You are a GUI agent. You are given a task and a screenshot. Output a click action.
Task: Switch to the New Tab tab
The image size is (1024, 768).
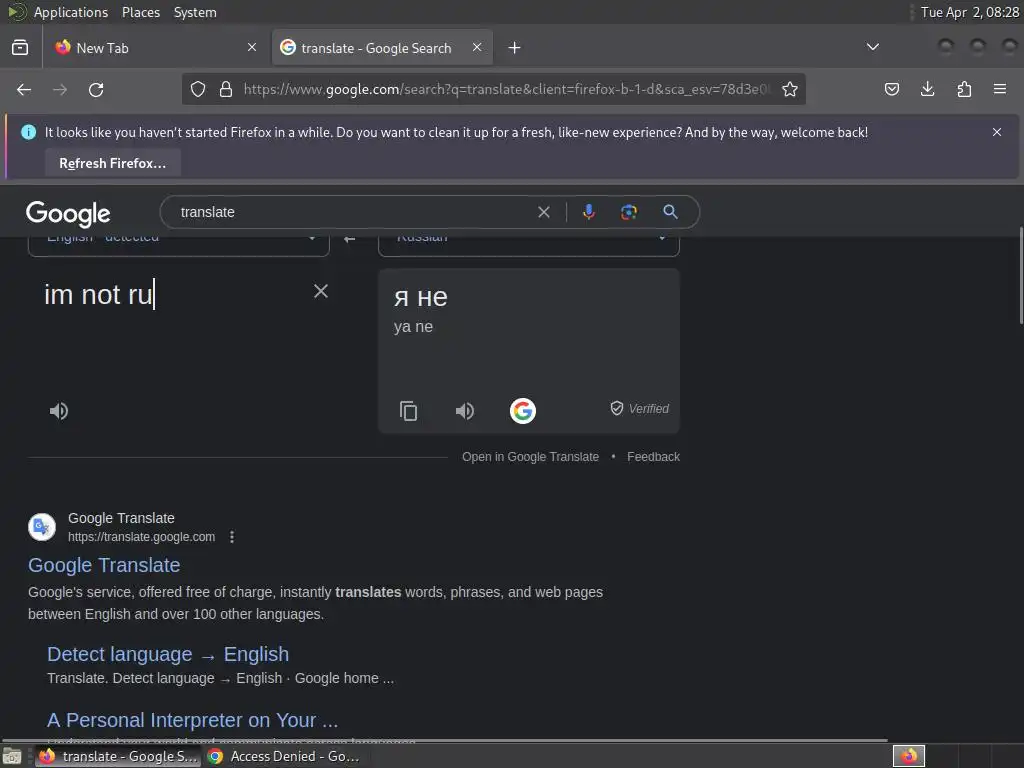coord(155,48)
